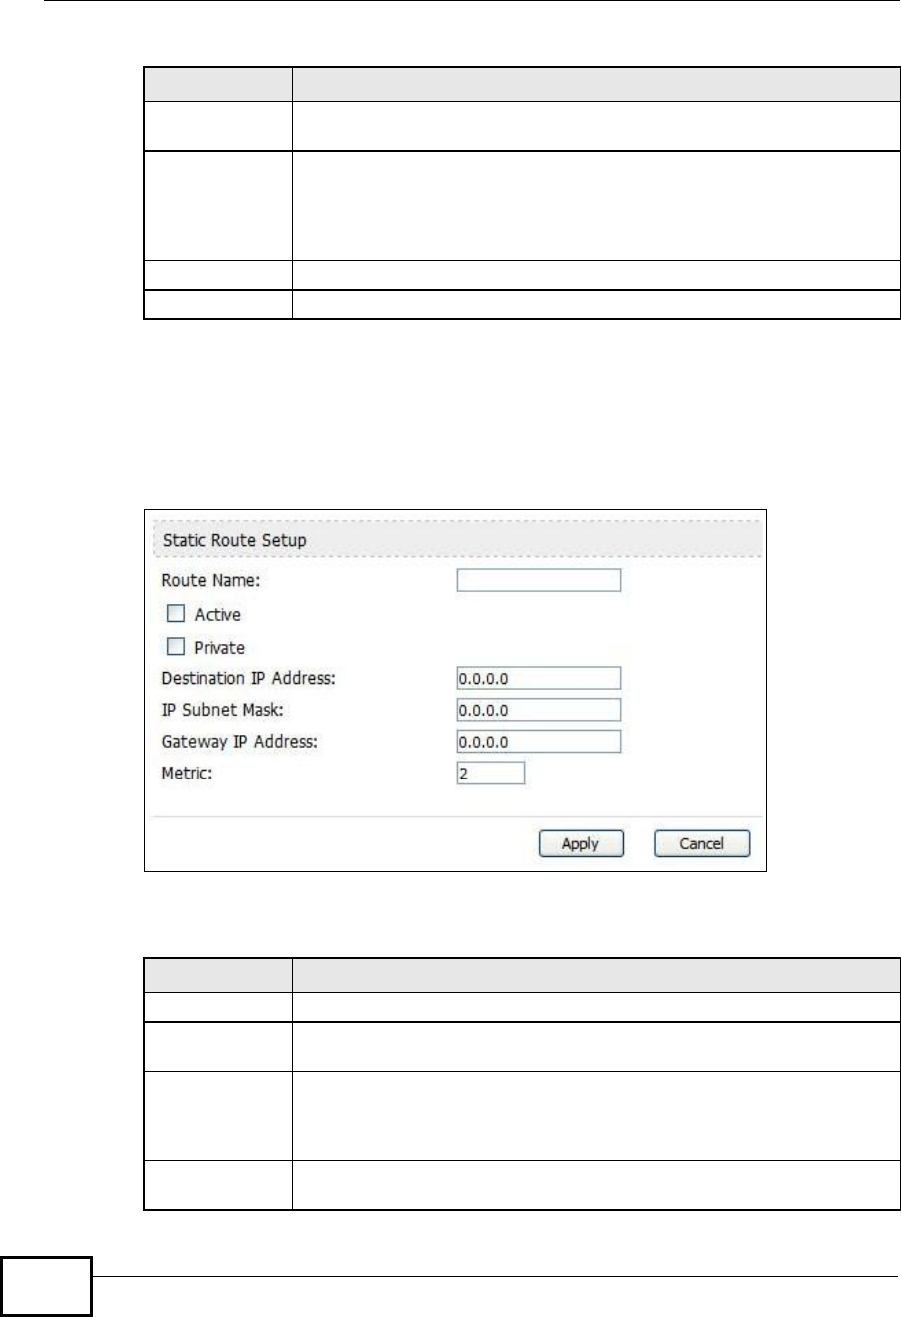Click the Static Route Setup heading
This screenshot has width=901, height=1317.
coord(234,540)
